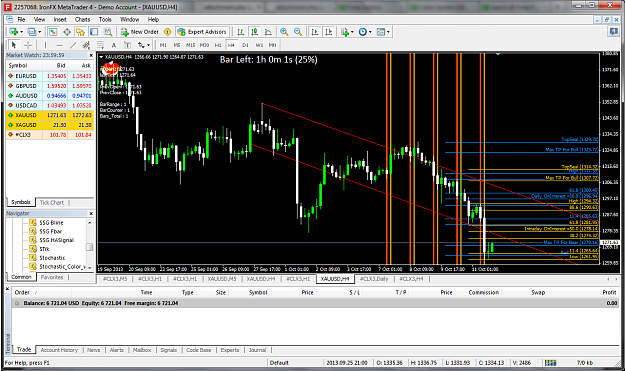Select the Text tool labeled A
This screenshot has width=625, height=371.
[114, 45]
